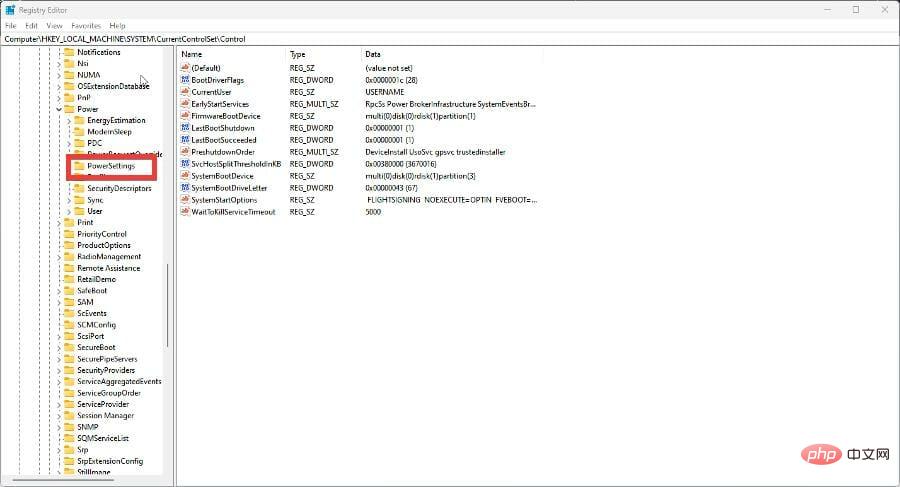Select the Remote Assistance tree key
The width and height of the screenshot is (900, 487).
108,268
